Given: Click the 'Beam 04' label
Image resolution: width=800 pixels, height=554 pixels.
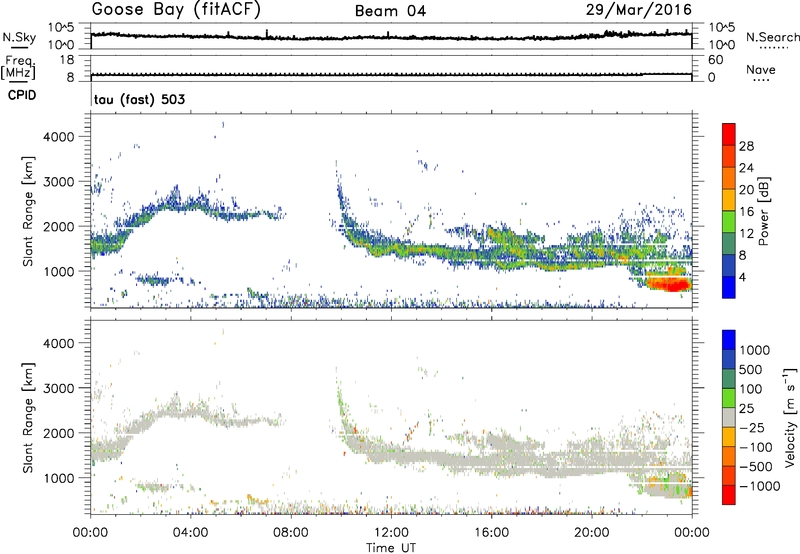Looking at the screenshot, I should tap(390, 11).
